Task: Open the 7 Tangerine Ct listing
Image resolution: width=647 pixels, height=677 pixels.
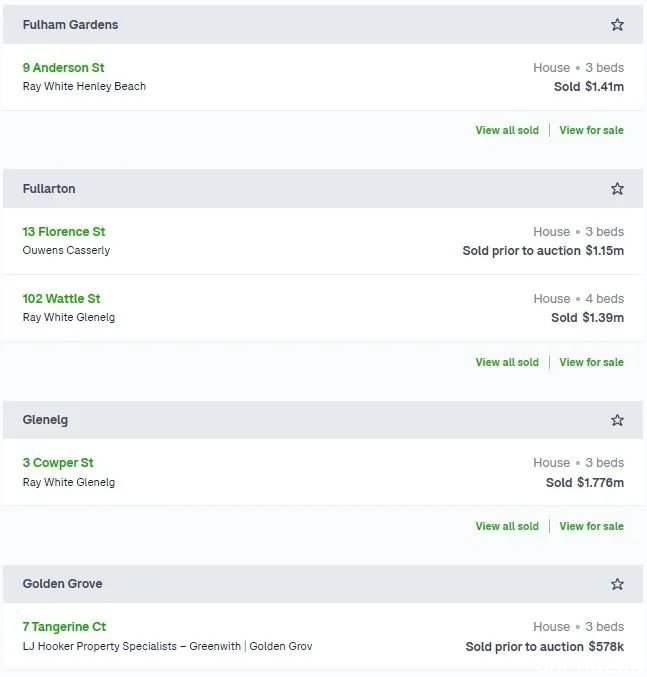Action: 64,627
